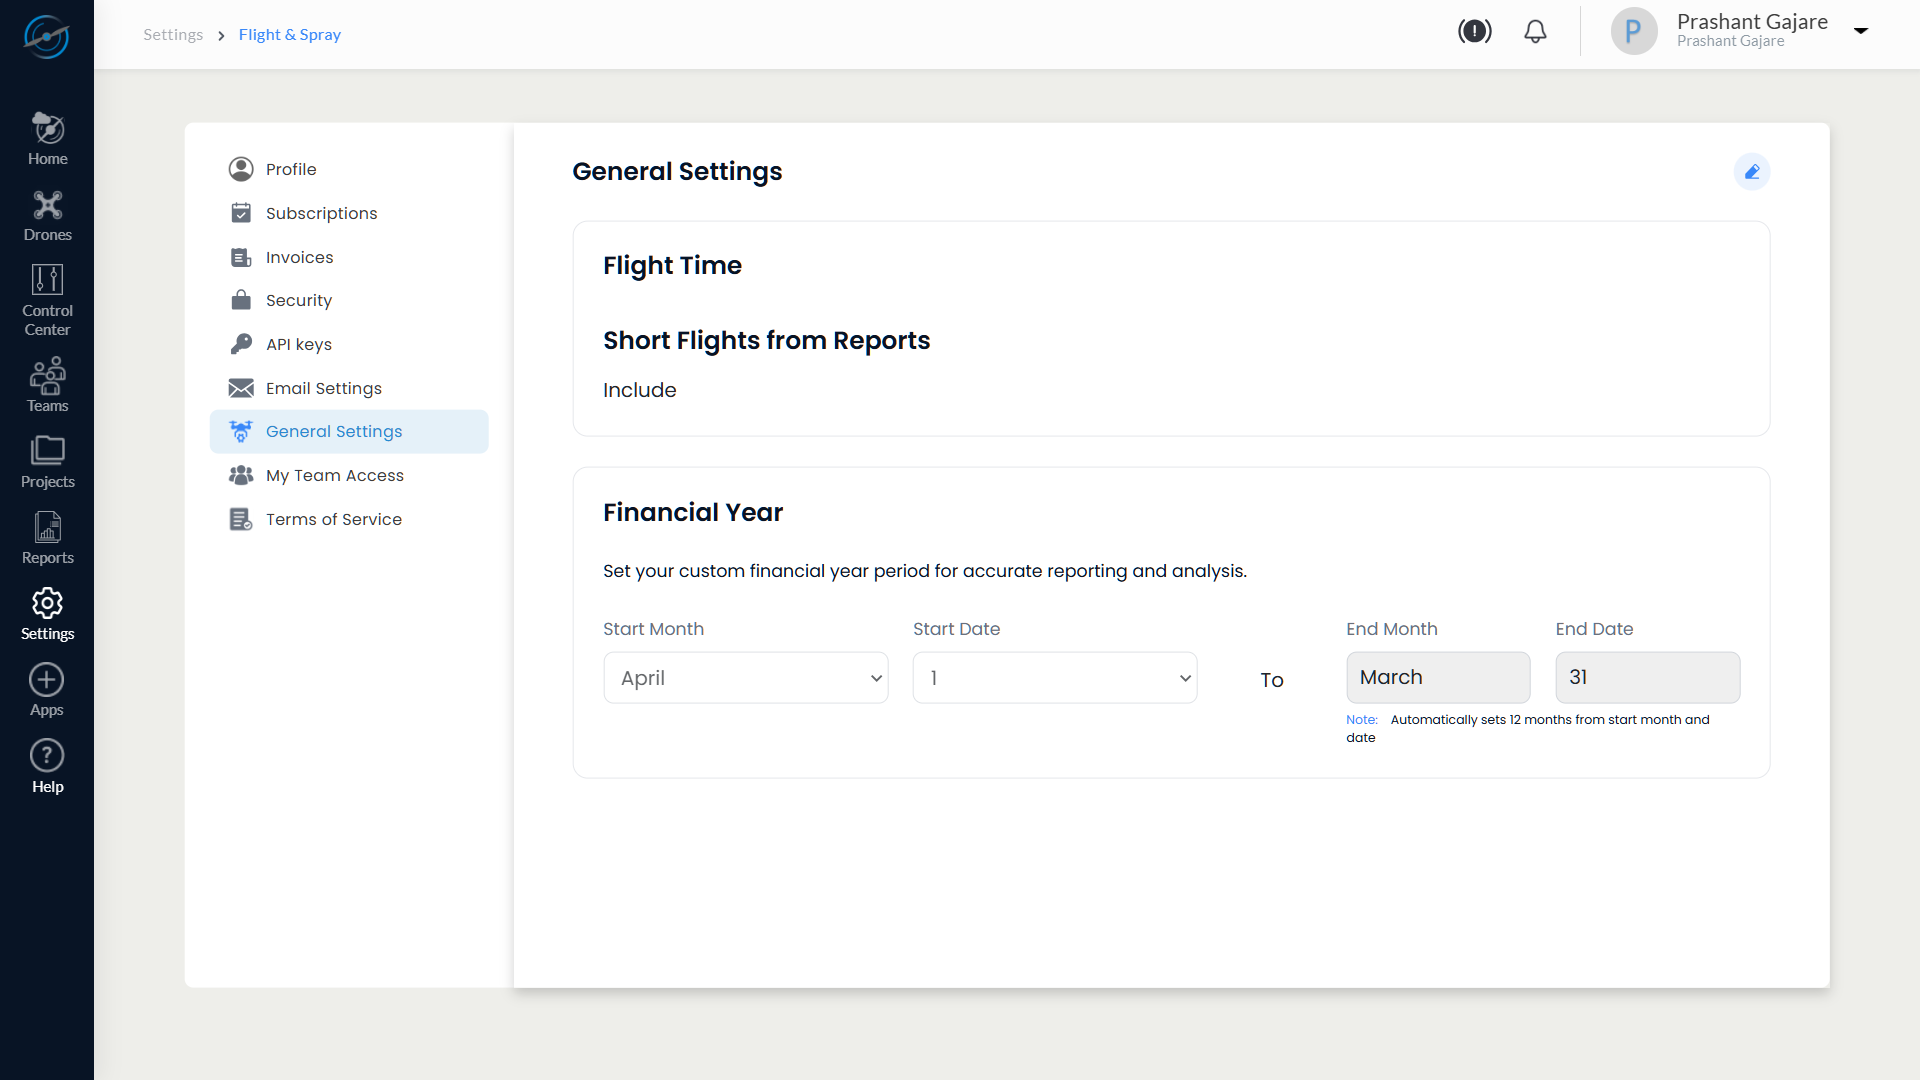
Task: Click the Apps plus icon
Action: (x=47, y=680)
